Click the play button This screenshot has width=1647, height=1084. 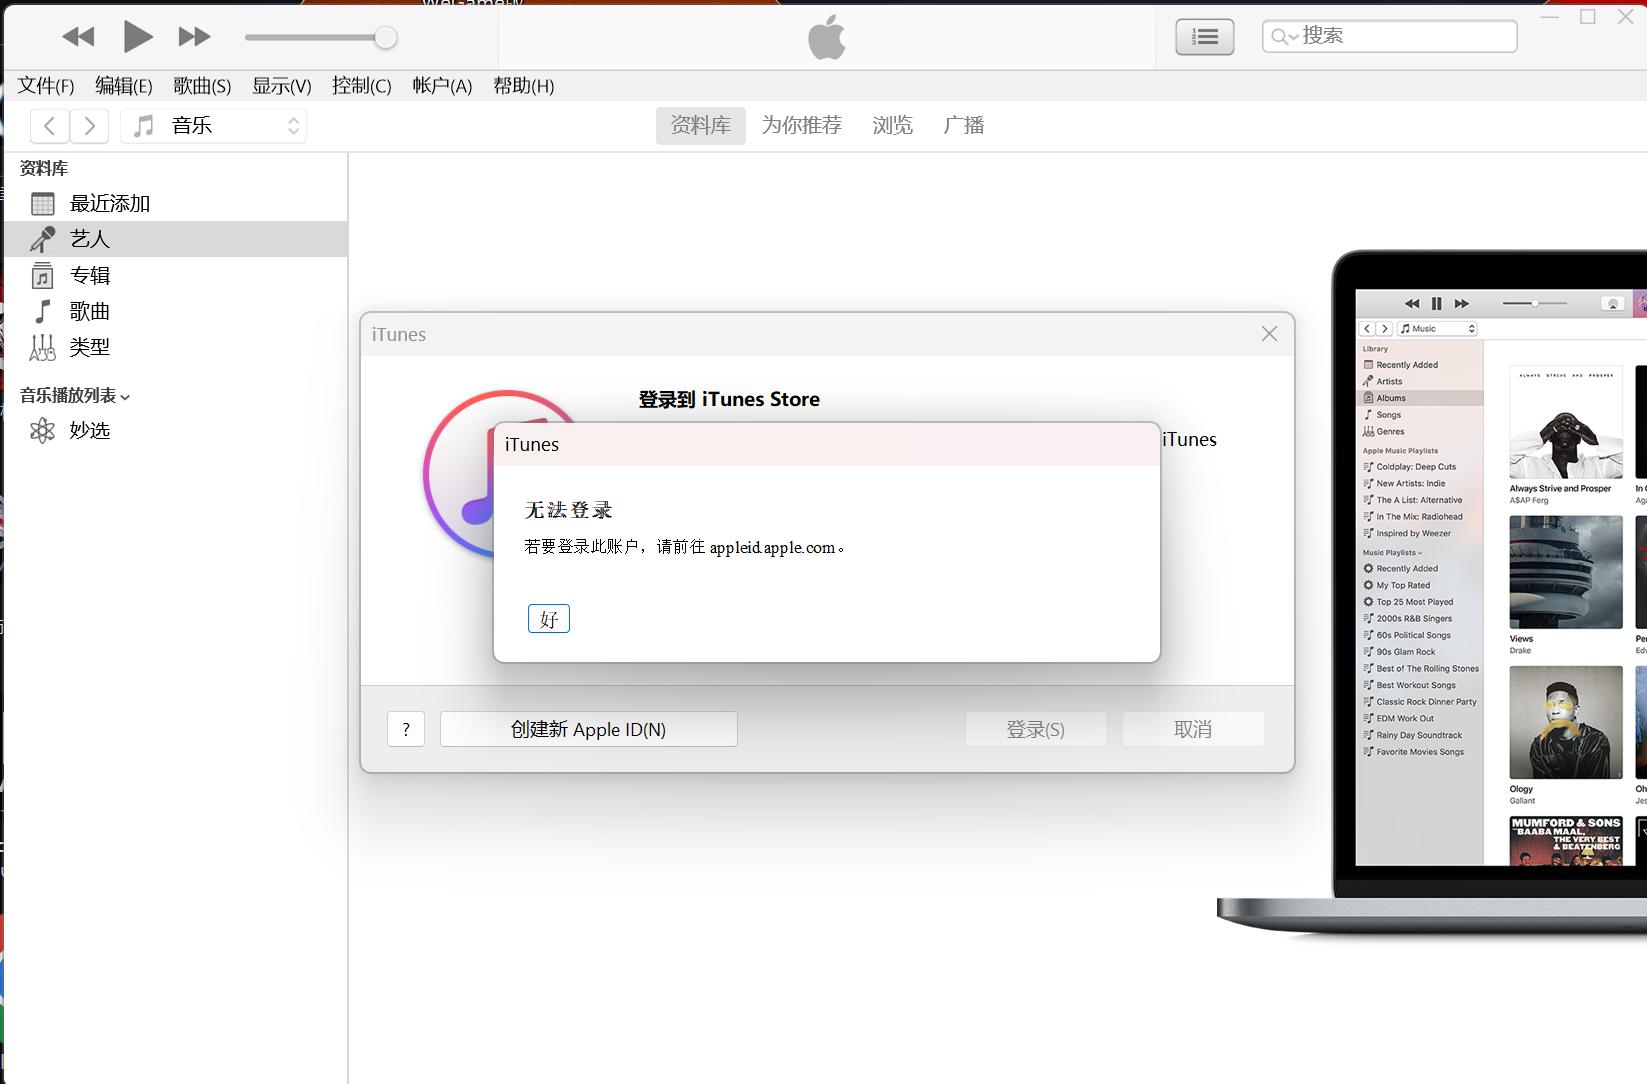point(138,37)
